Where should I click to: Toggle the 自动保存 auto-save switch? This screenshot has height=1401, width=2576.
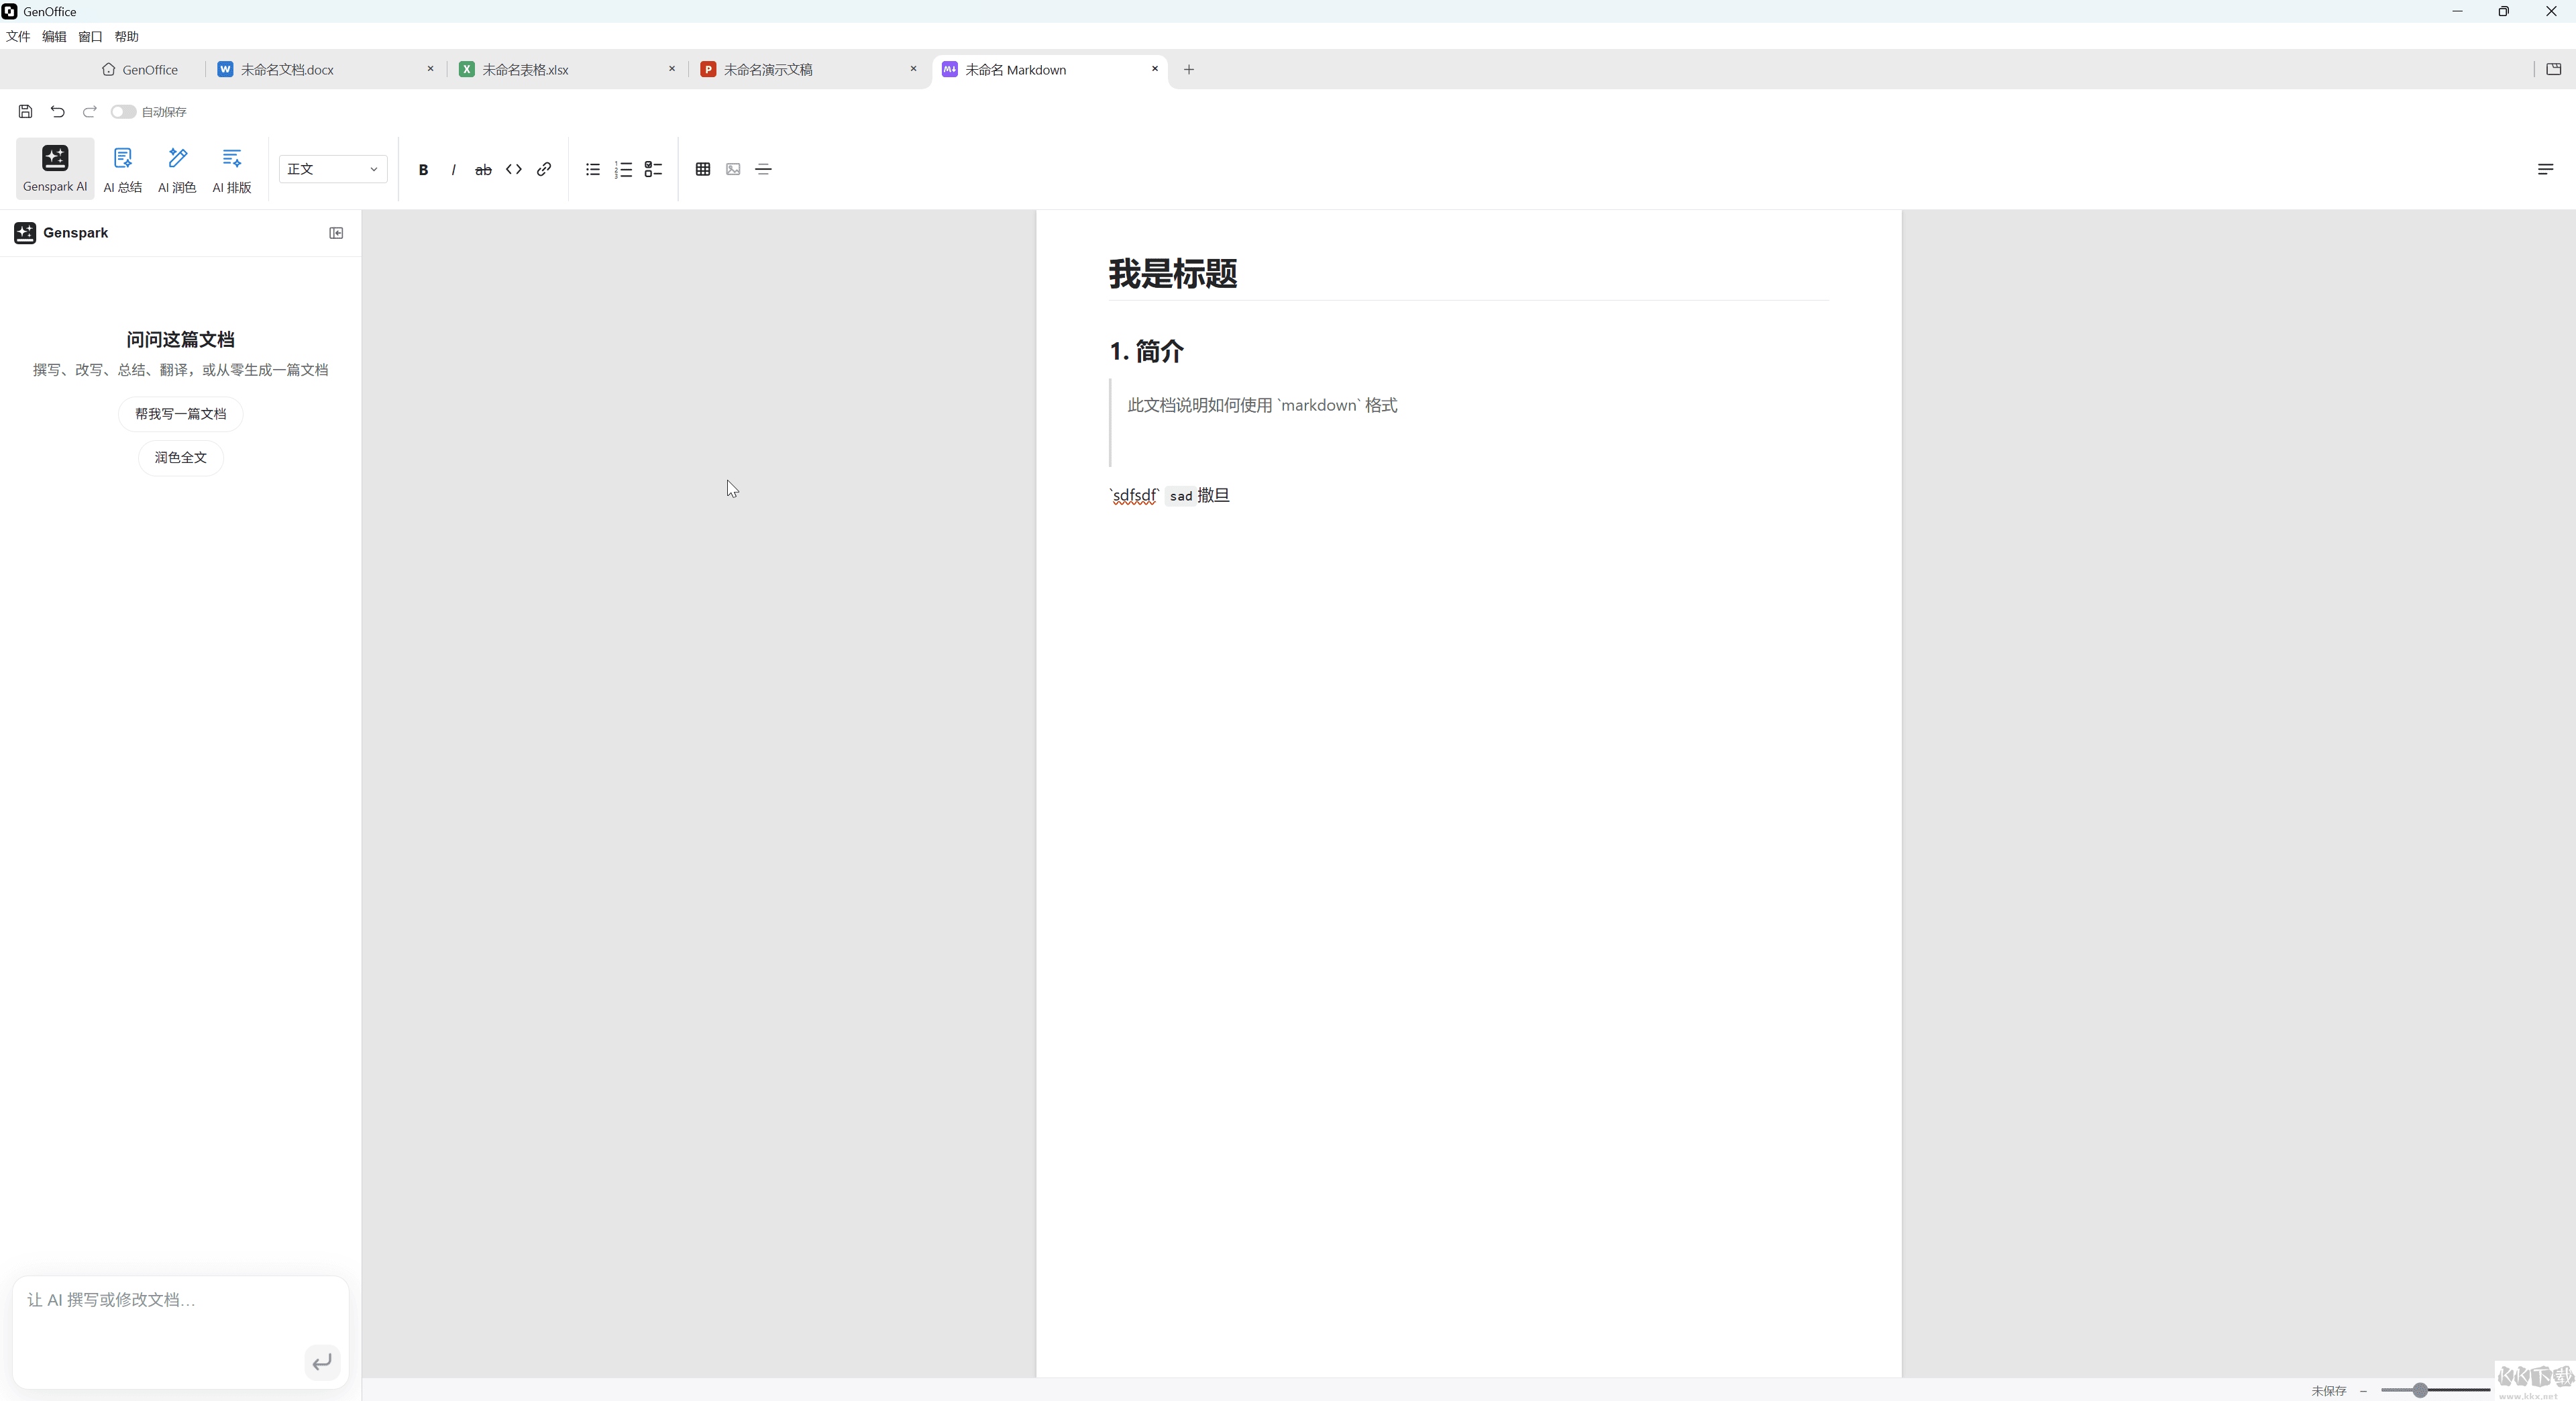[123, 111]
